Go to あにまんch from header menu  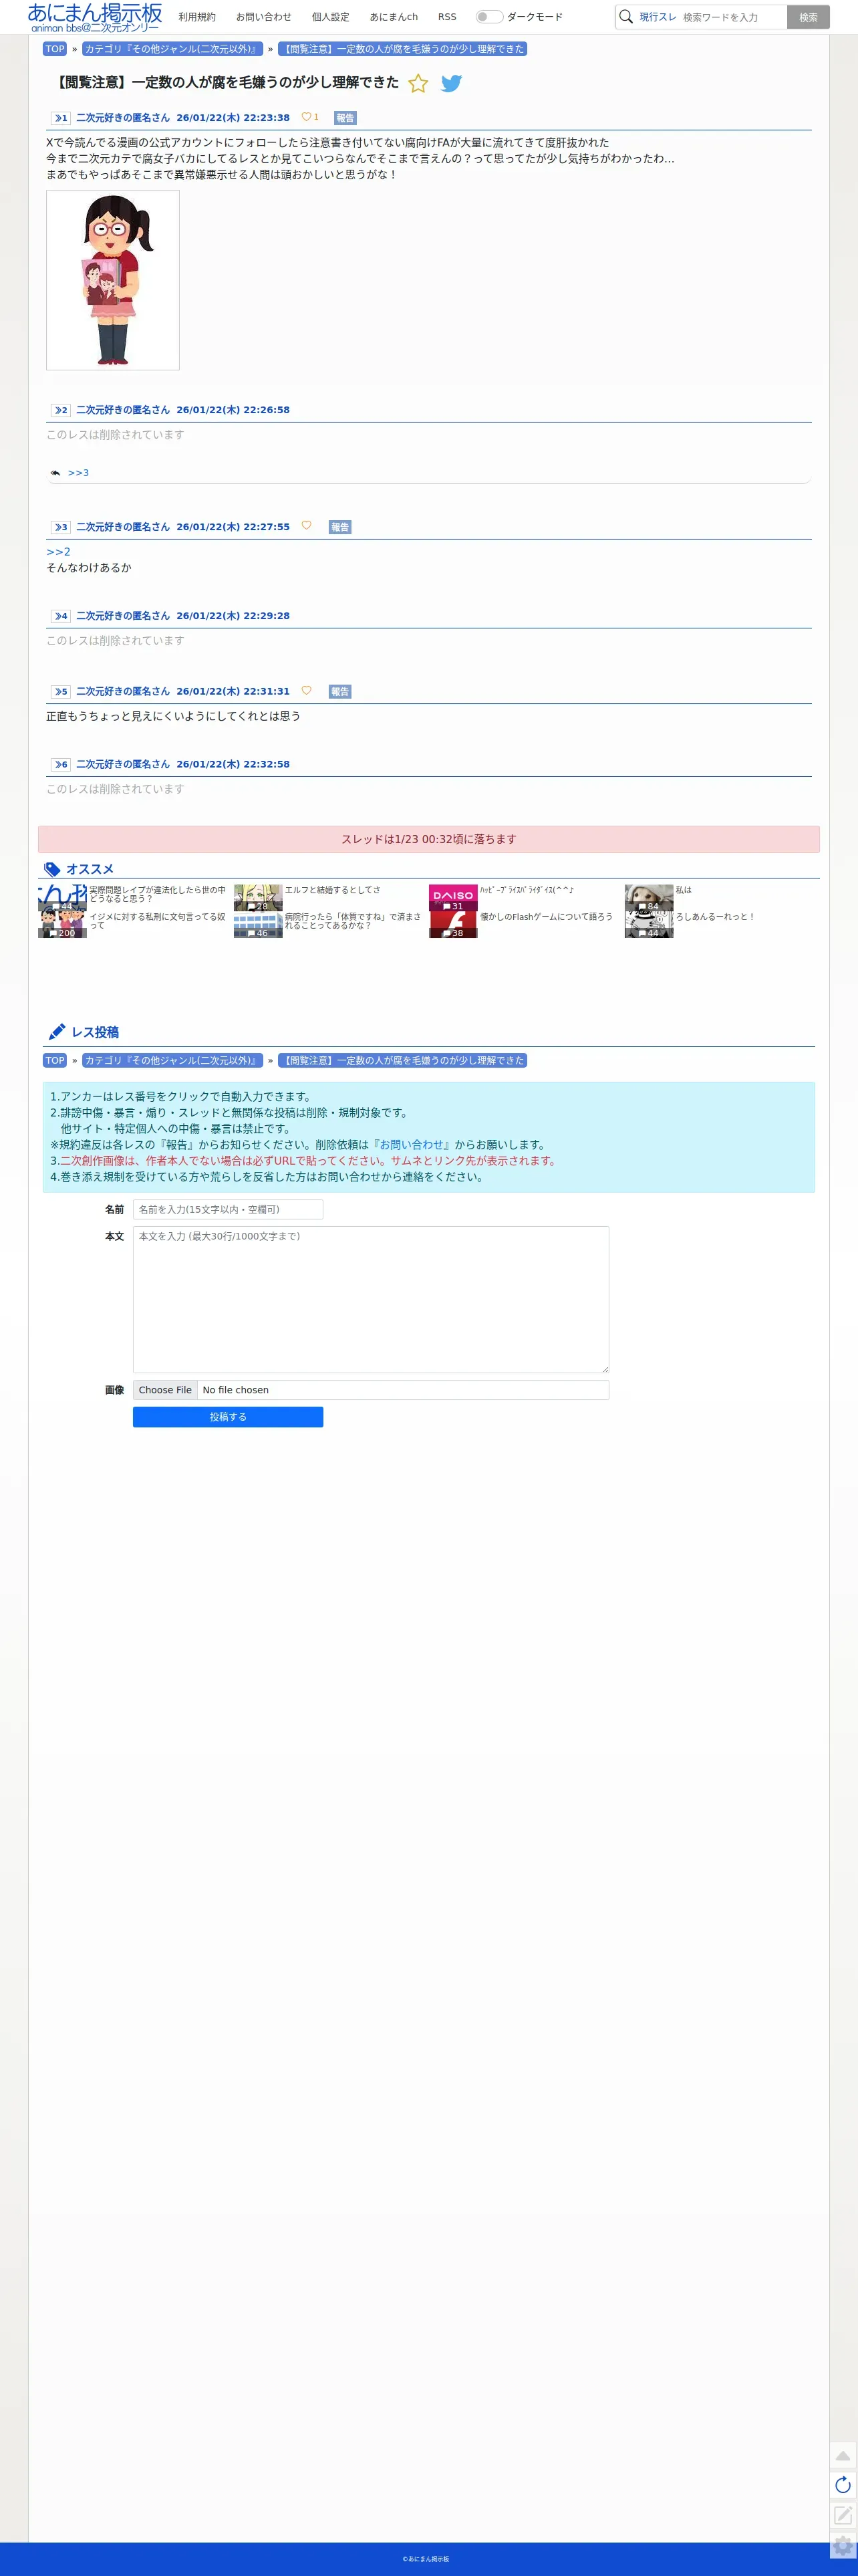(x=394, y=17)
